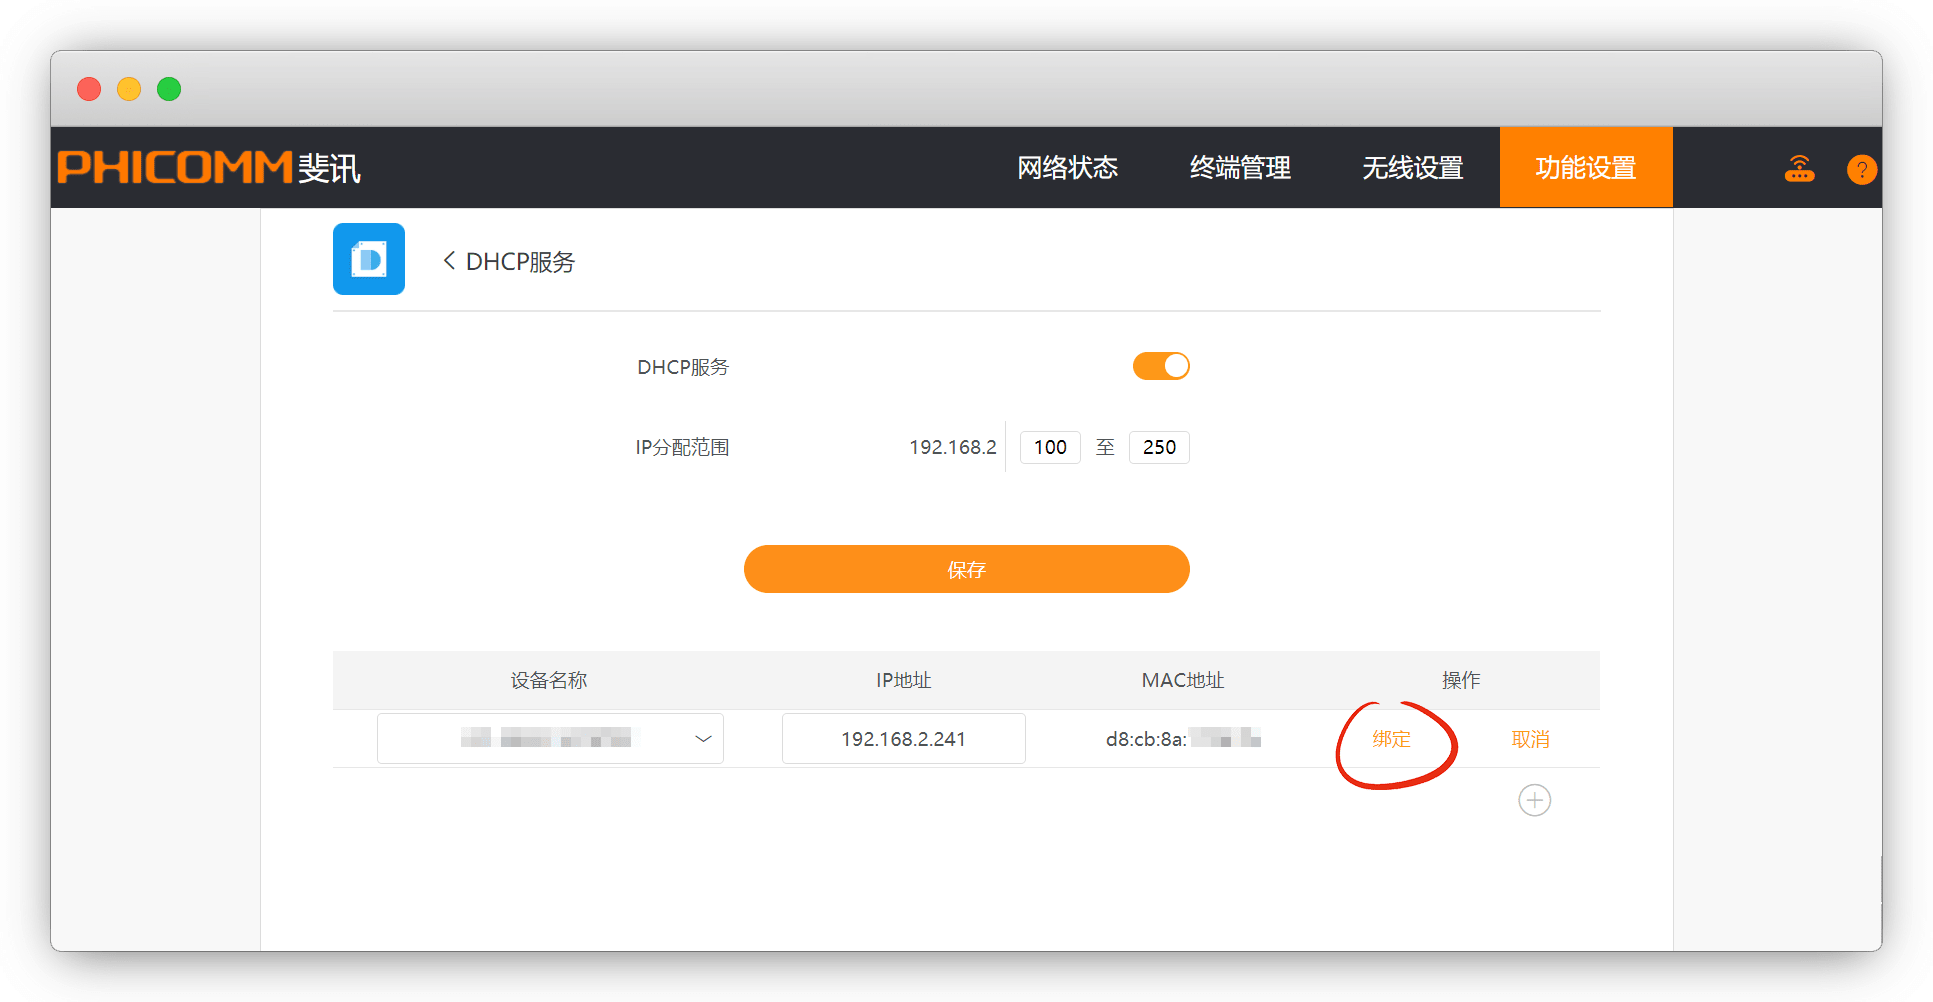
Task: Click the IP range end field 250
Action: tap(1159, 447)
